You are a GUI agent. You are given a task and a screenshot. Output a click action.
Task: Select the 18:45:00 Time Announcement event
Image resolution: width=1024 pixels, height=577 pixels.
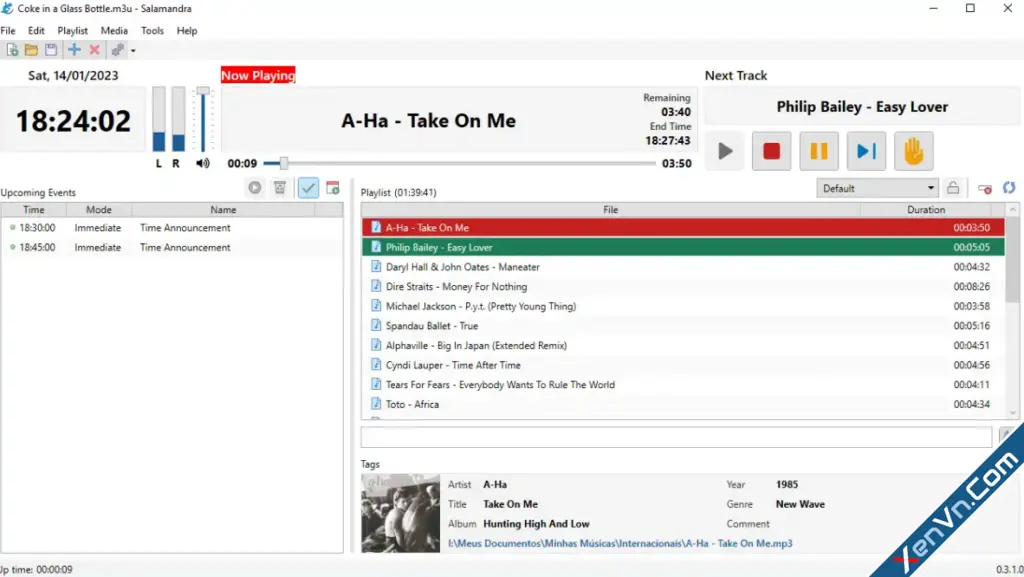(x=172, y=247)
